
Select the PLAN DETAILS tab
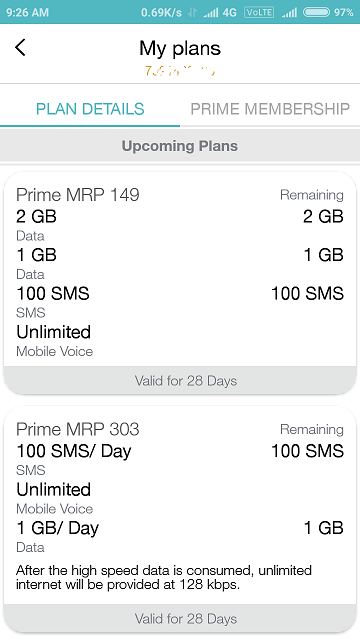pos(90,109)
